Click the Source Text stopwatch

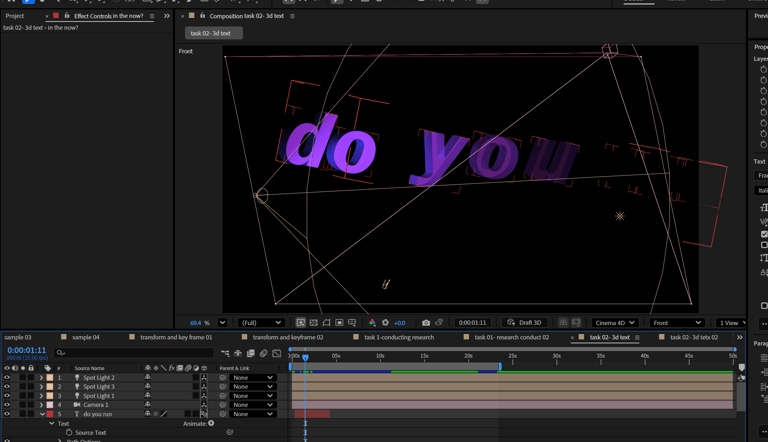click(69, 433)
